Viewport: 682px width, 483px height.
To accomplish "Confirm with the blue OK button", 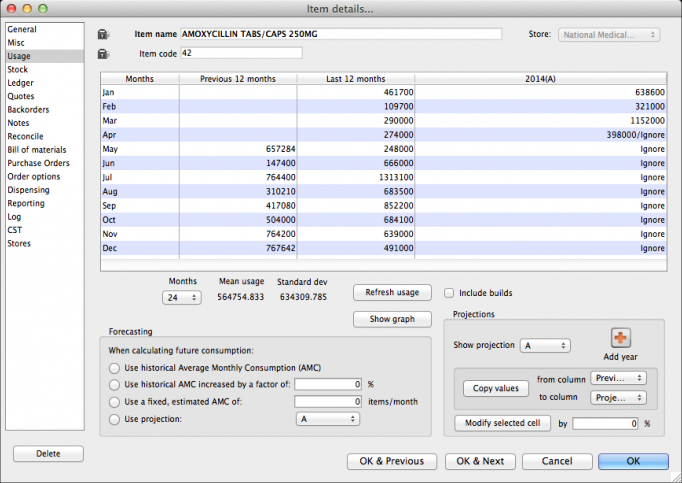I will click(x=633, y=461).
